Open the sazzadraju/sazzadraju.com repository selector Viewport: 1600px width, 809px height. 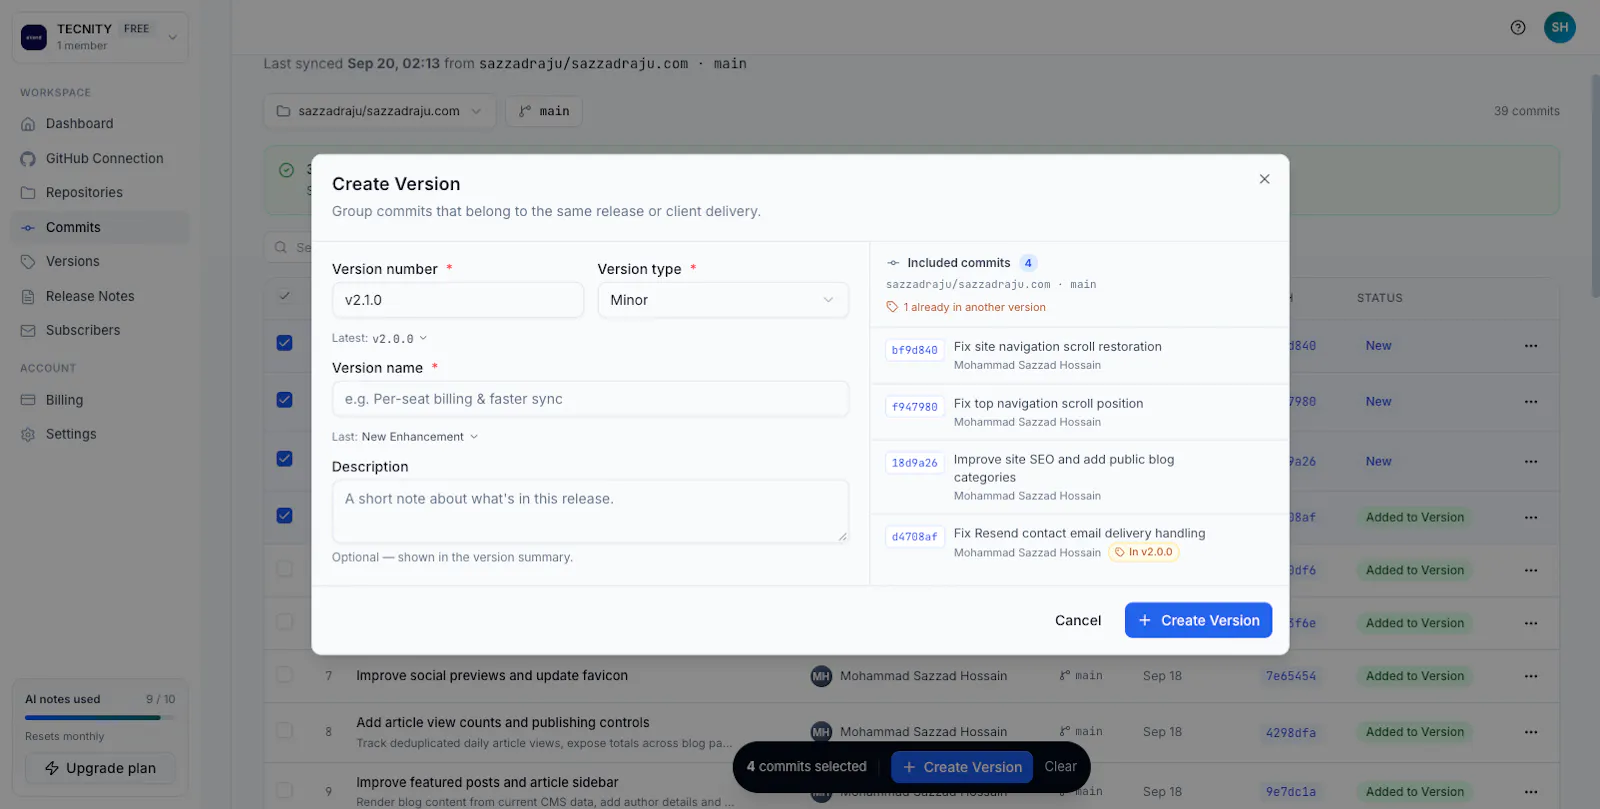click(x=379, y=111)
